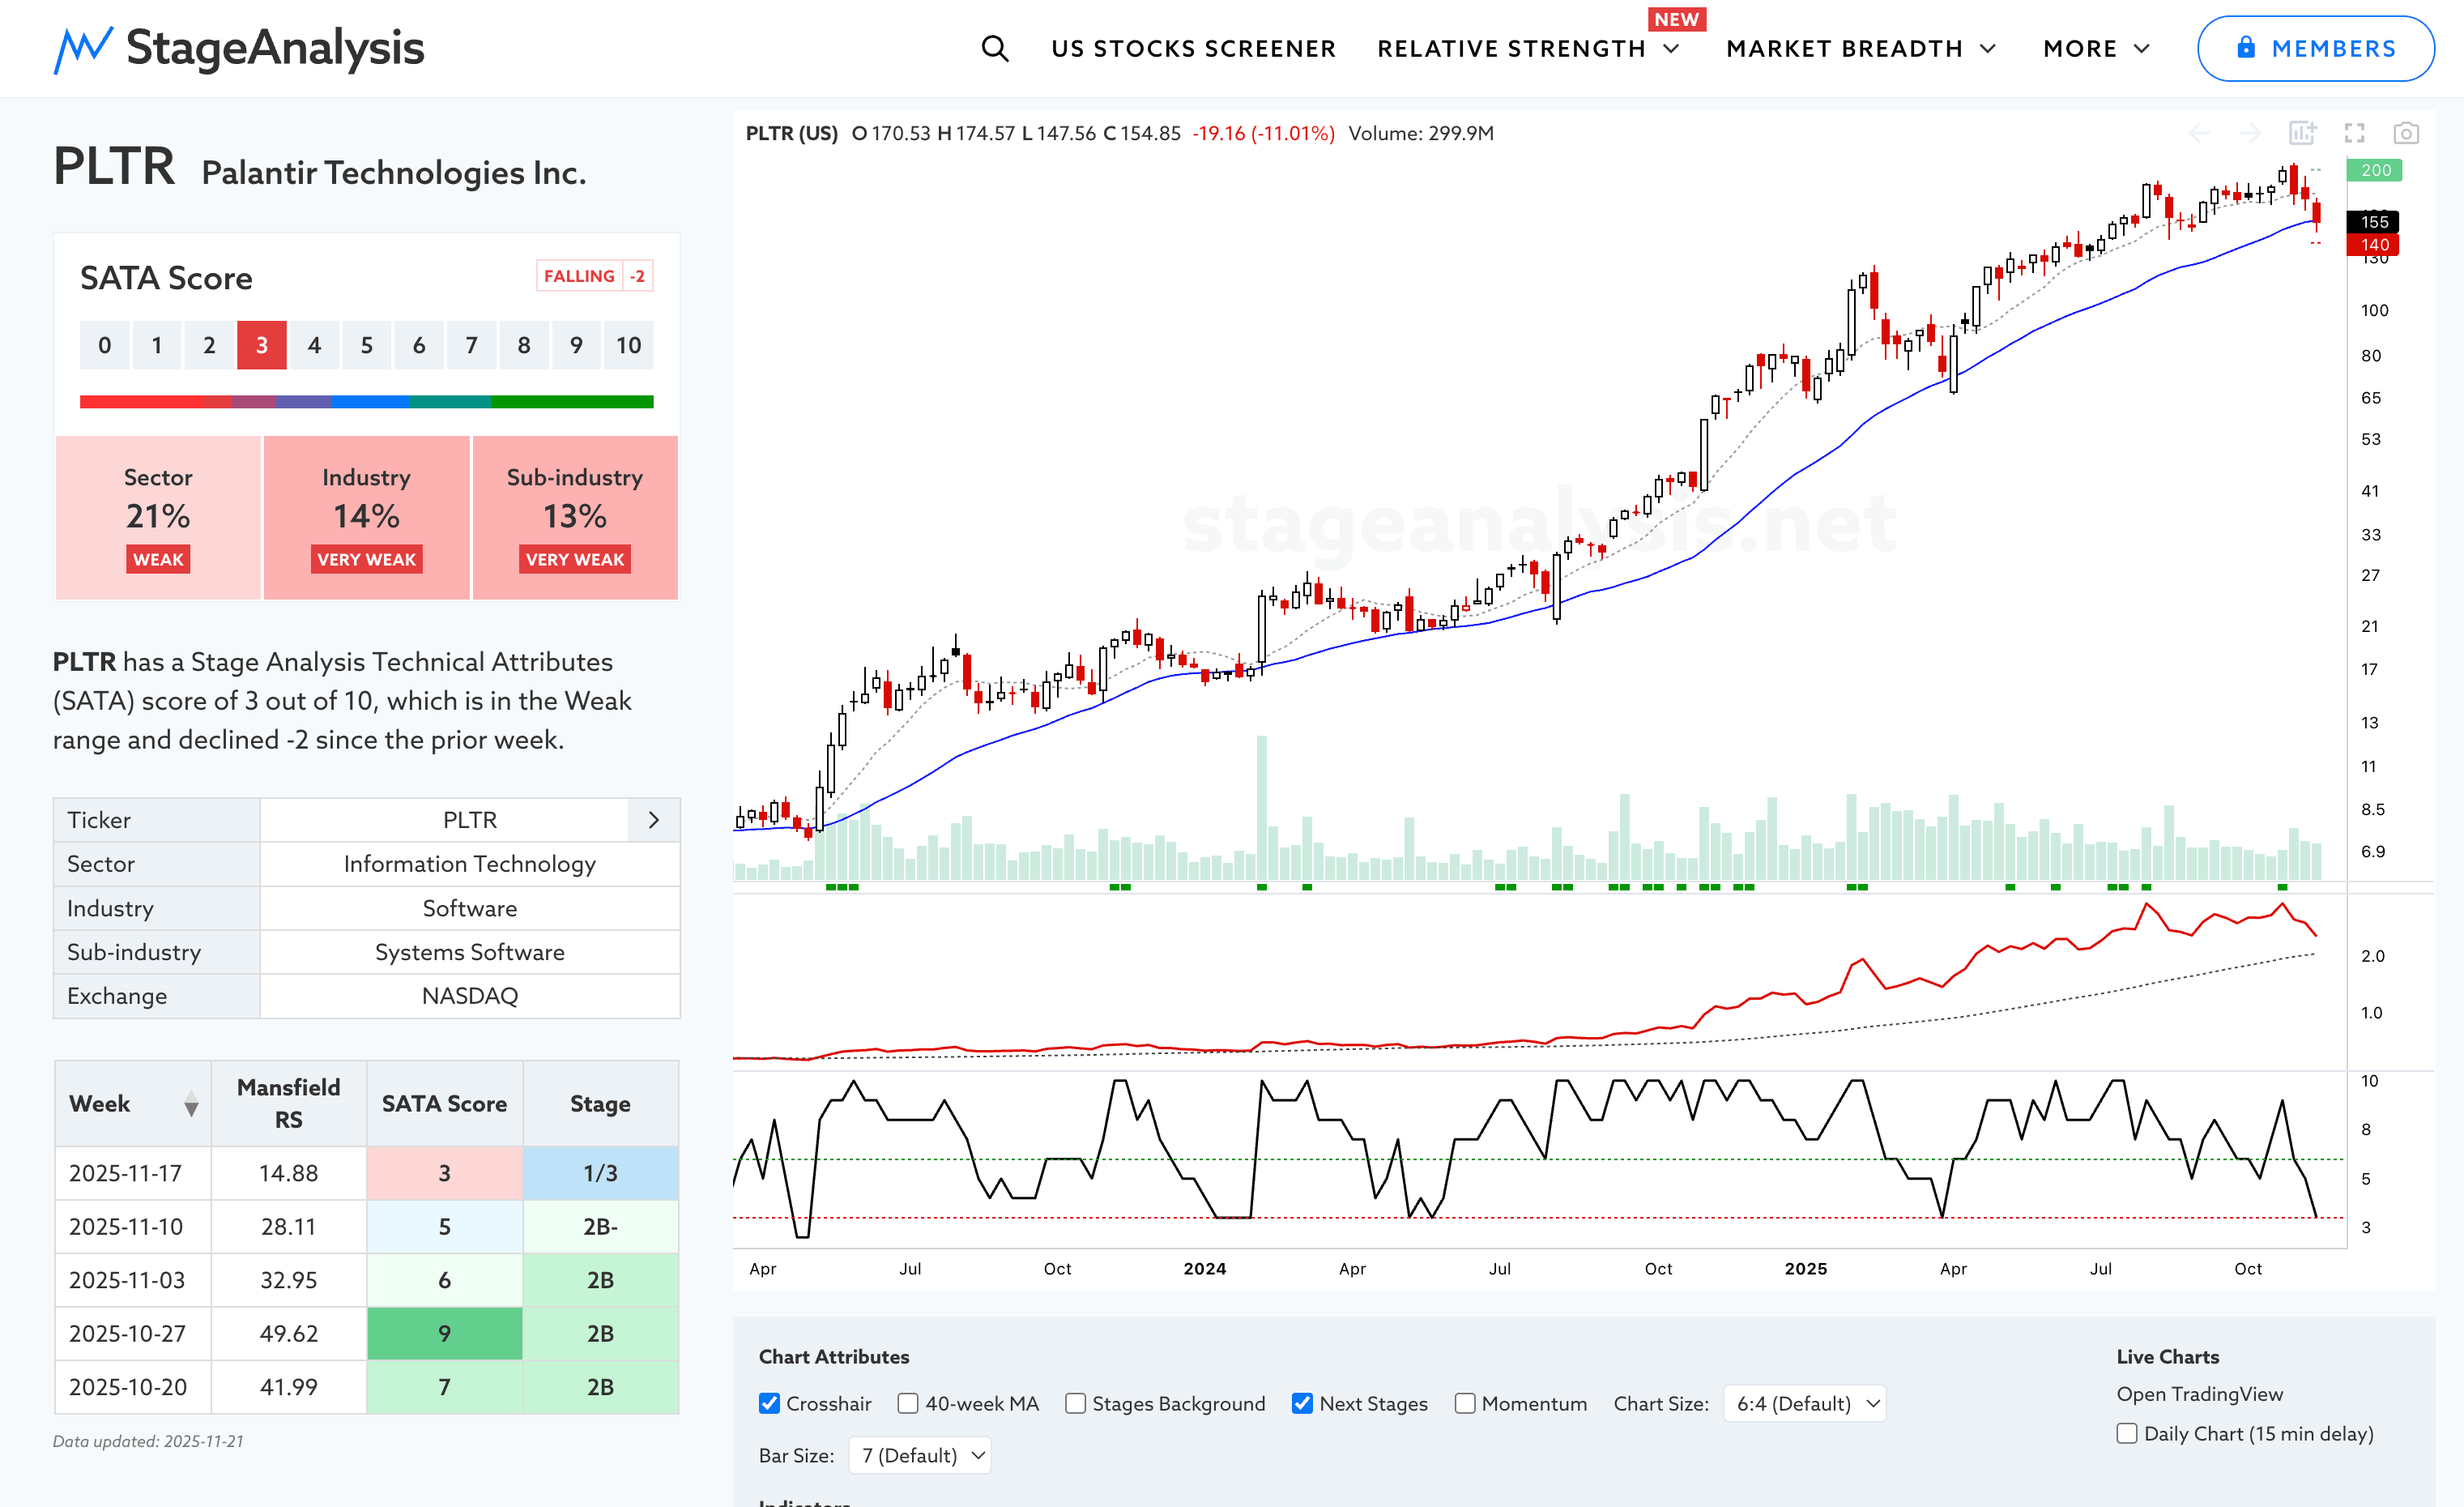Expand the PLTR ticker row chevron
This screenshot has width=2464, height=1507.
654,820
